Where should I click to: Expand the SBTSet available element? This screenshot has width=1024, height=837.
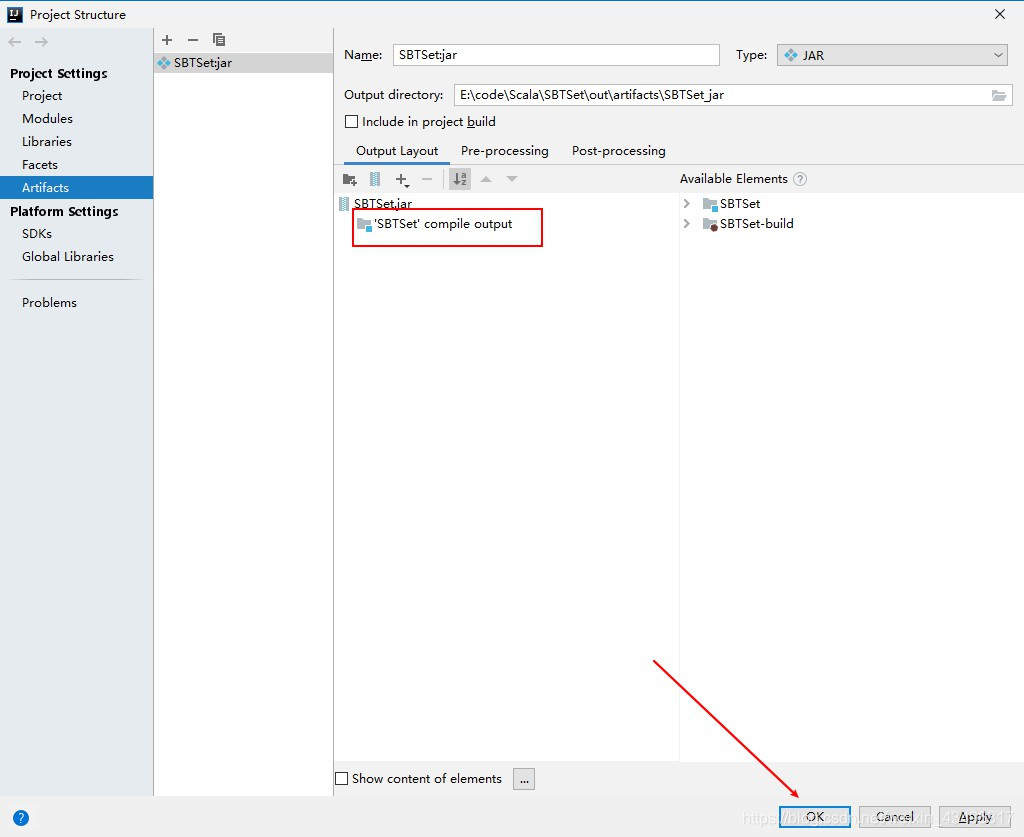pyautogui.click(x=686, y=204)
